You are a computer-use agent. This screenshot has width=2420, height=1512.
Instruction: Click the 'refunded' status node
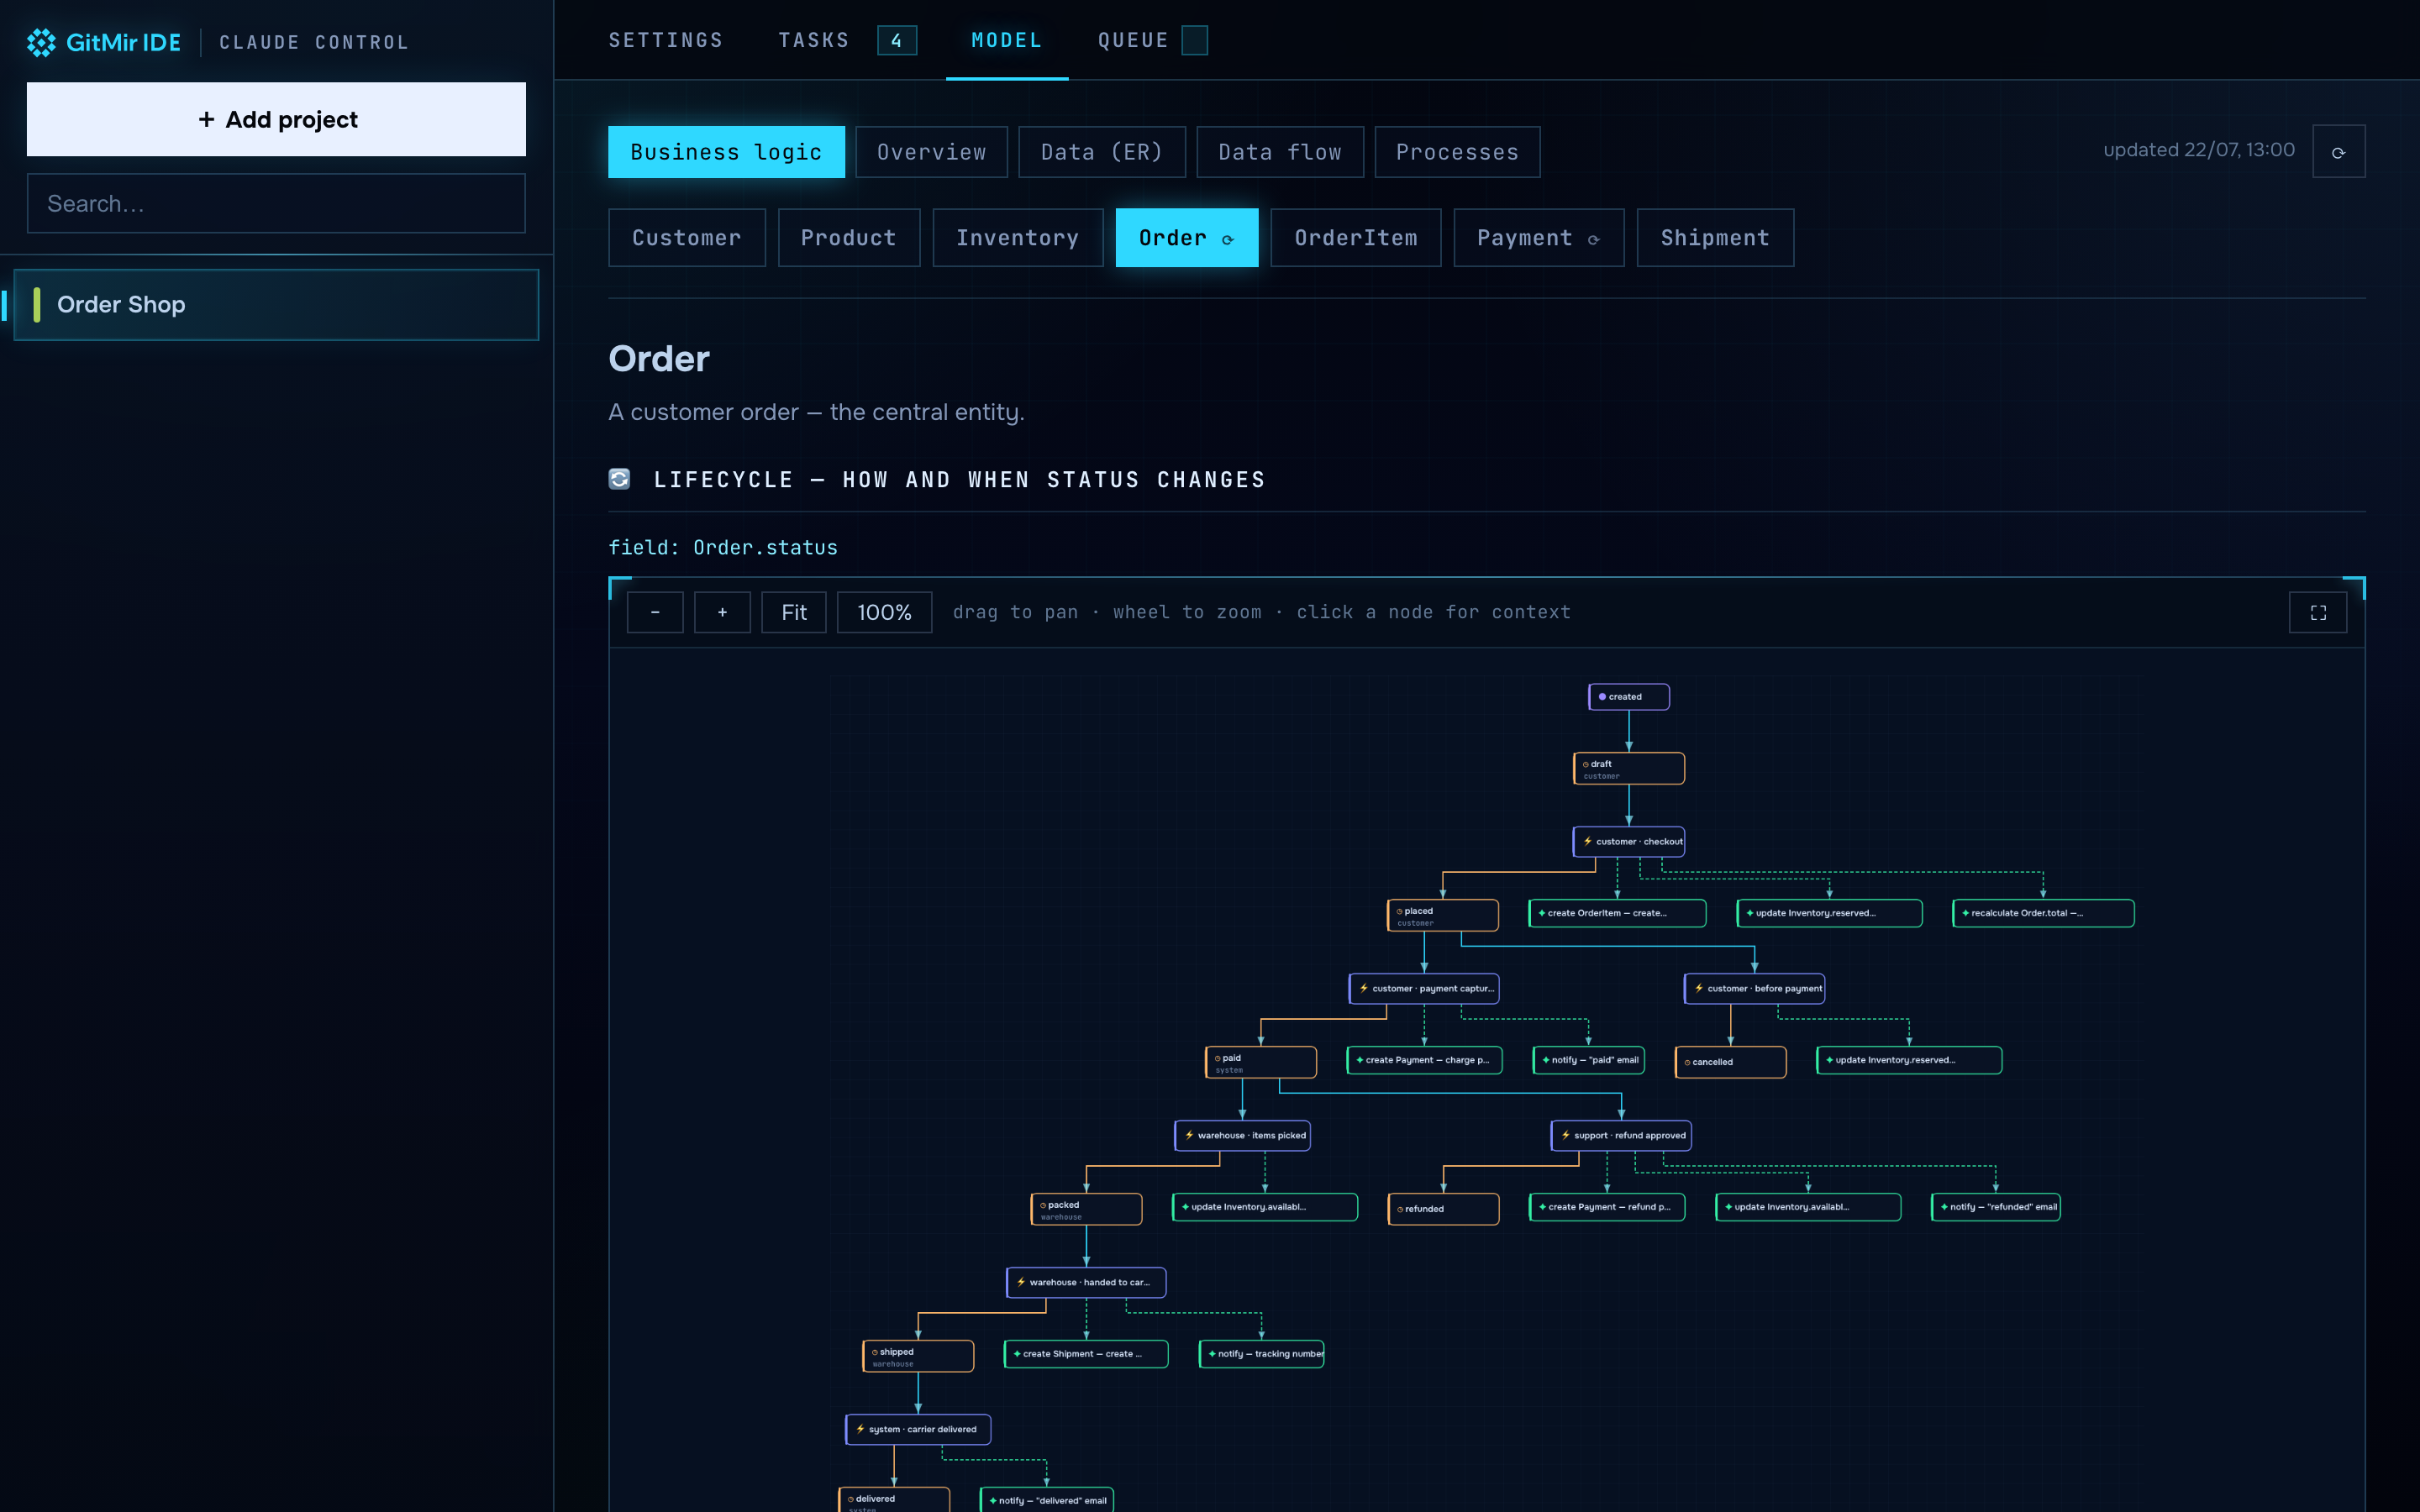1443,1209
